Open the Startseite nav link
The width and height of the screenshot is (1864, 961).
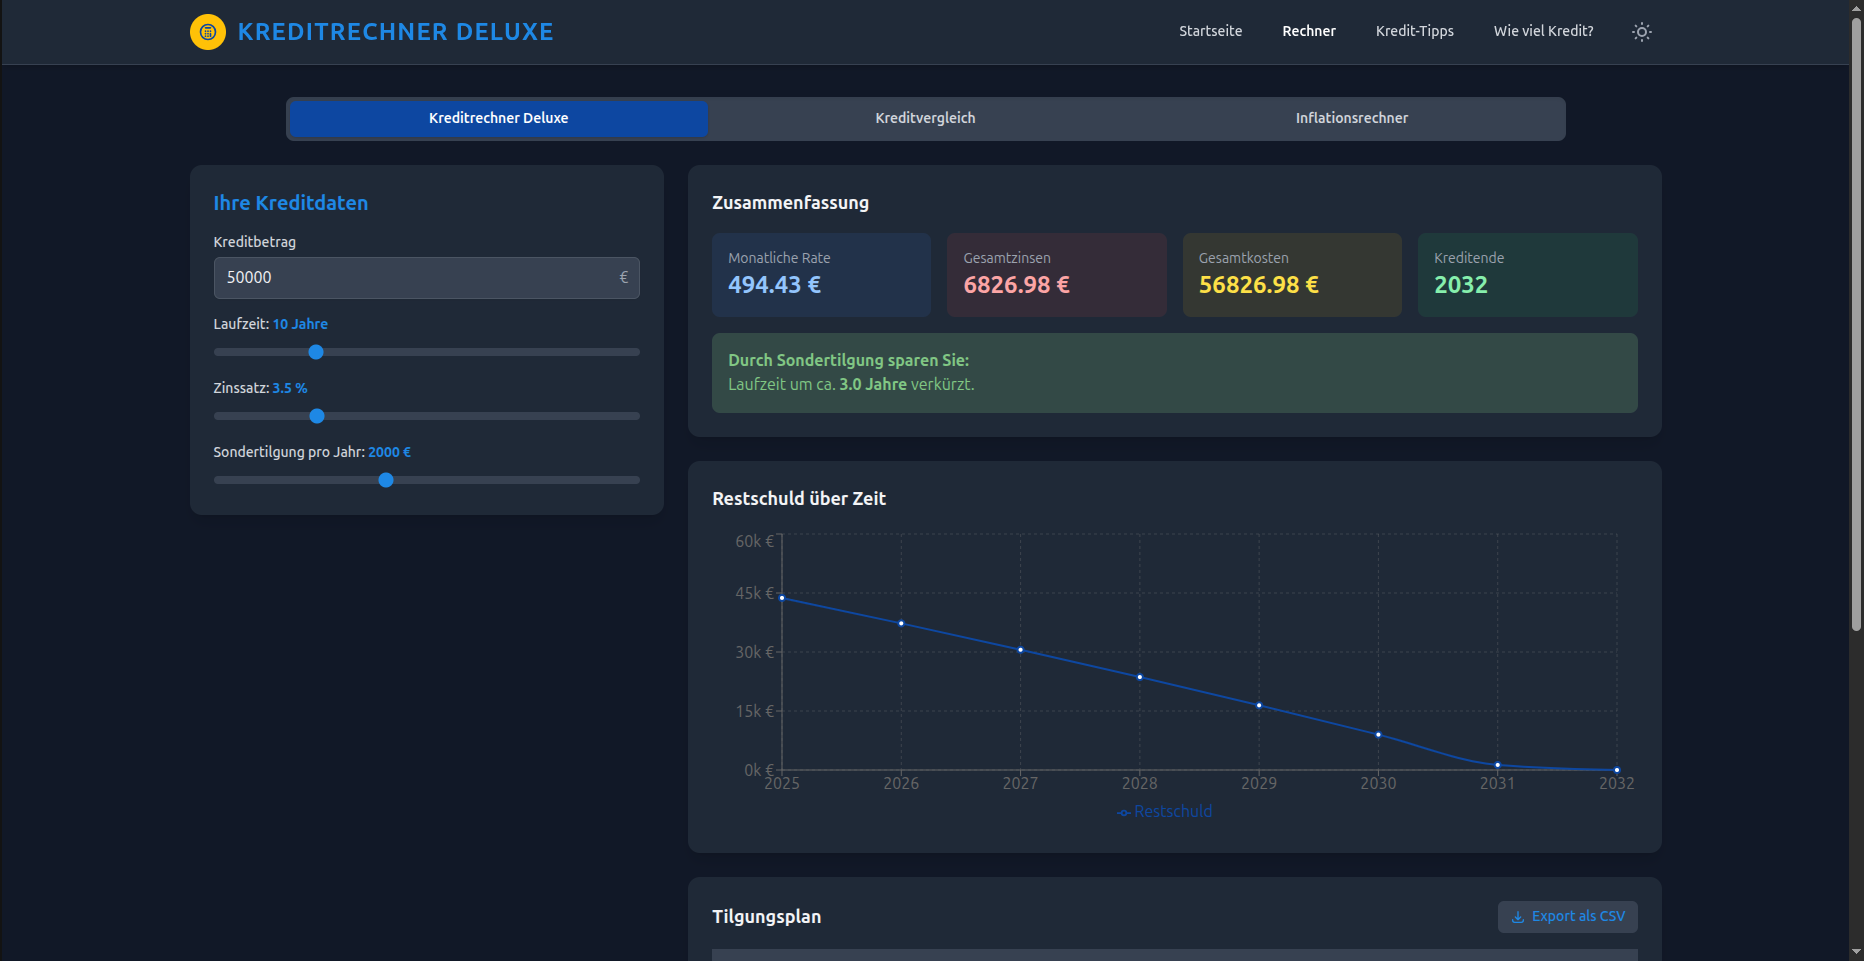coord(1210,31)
